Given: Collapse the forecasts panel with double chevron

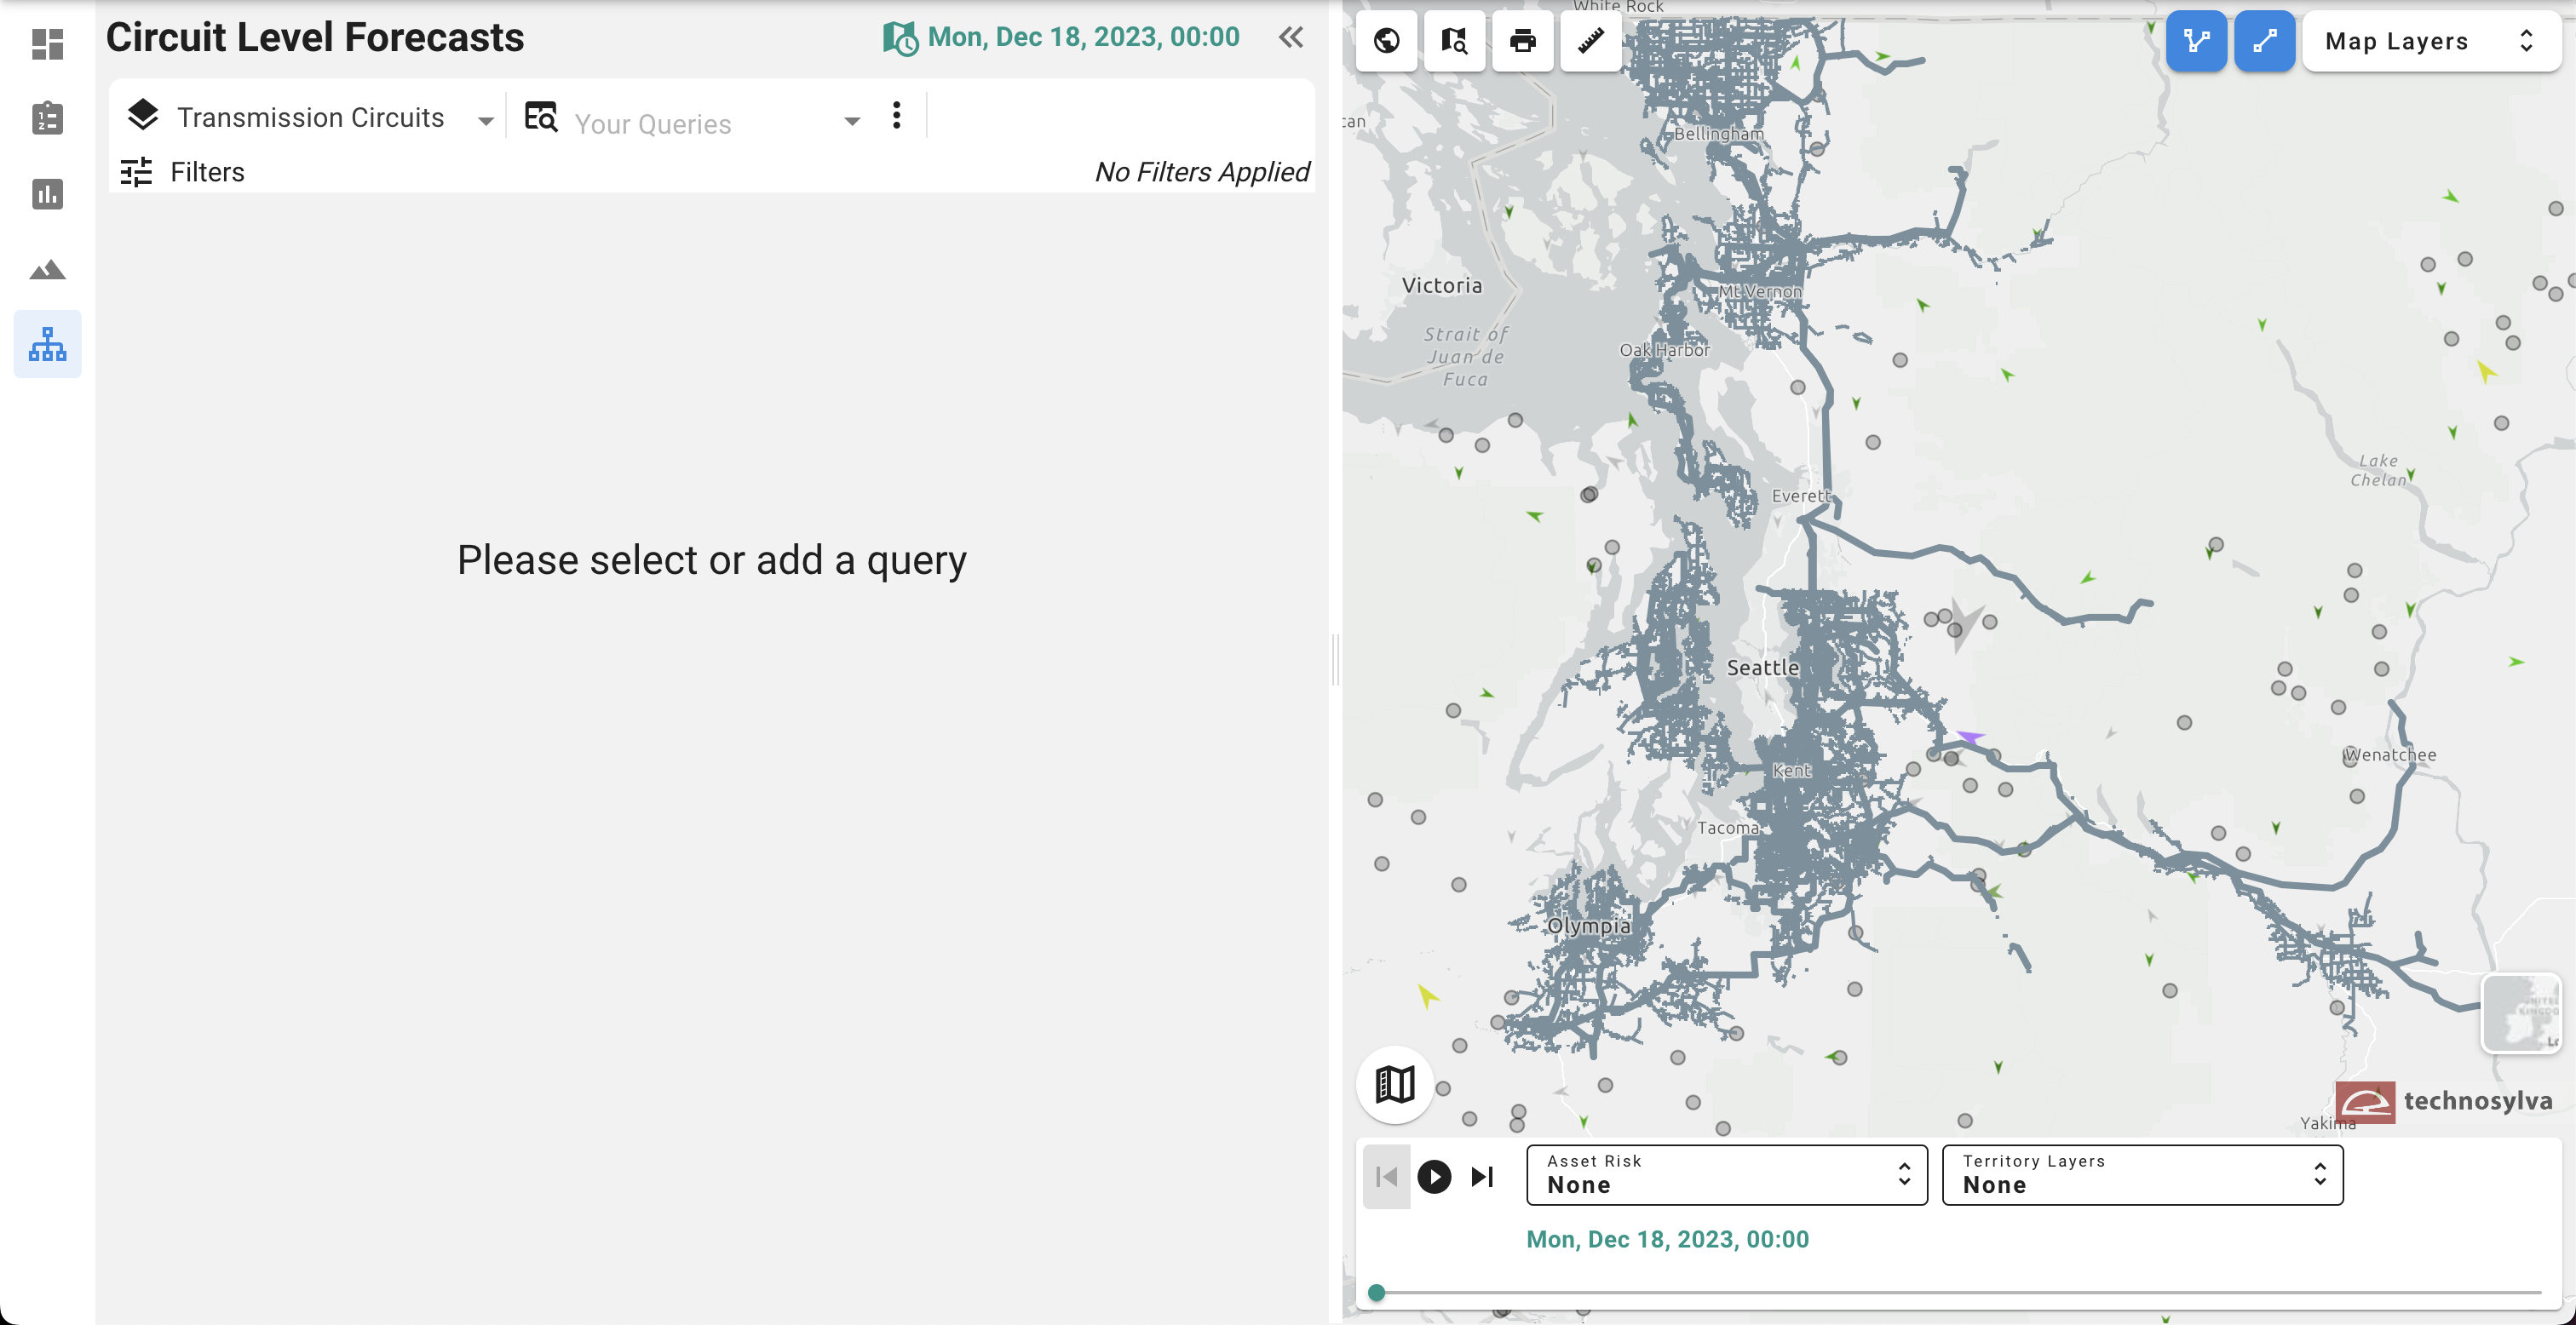Looking at the screenshot, I should click(1291, 38).
